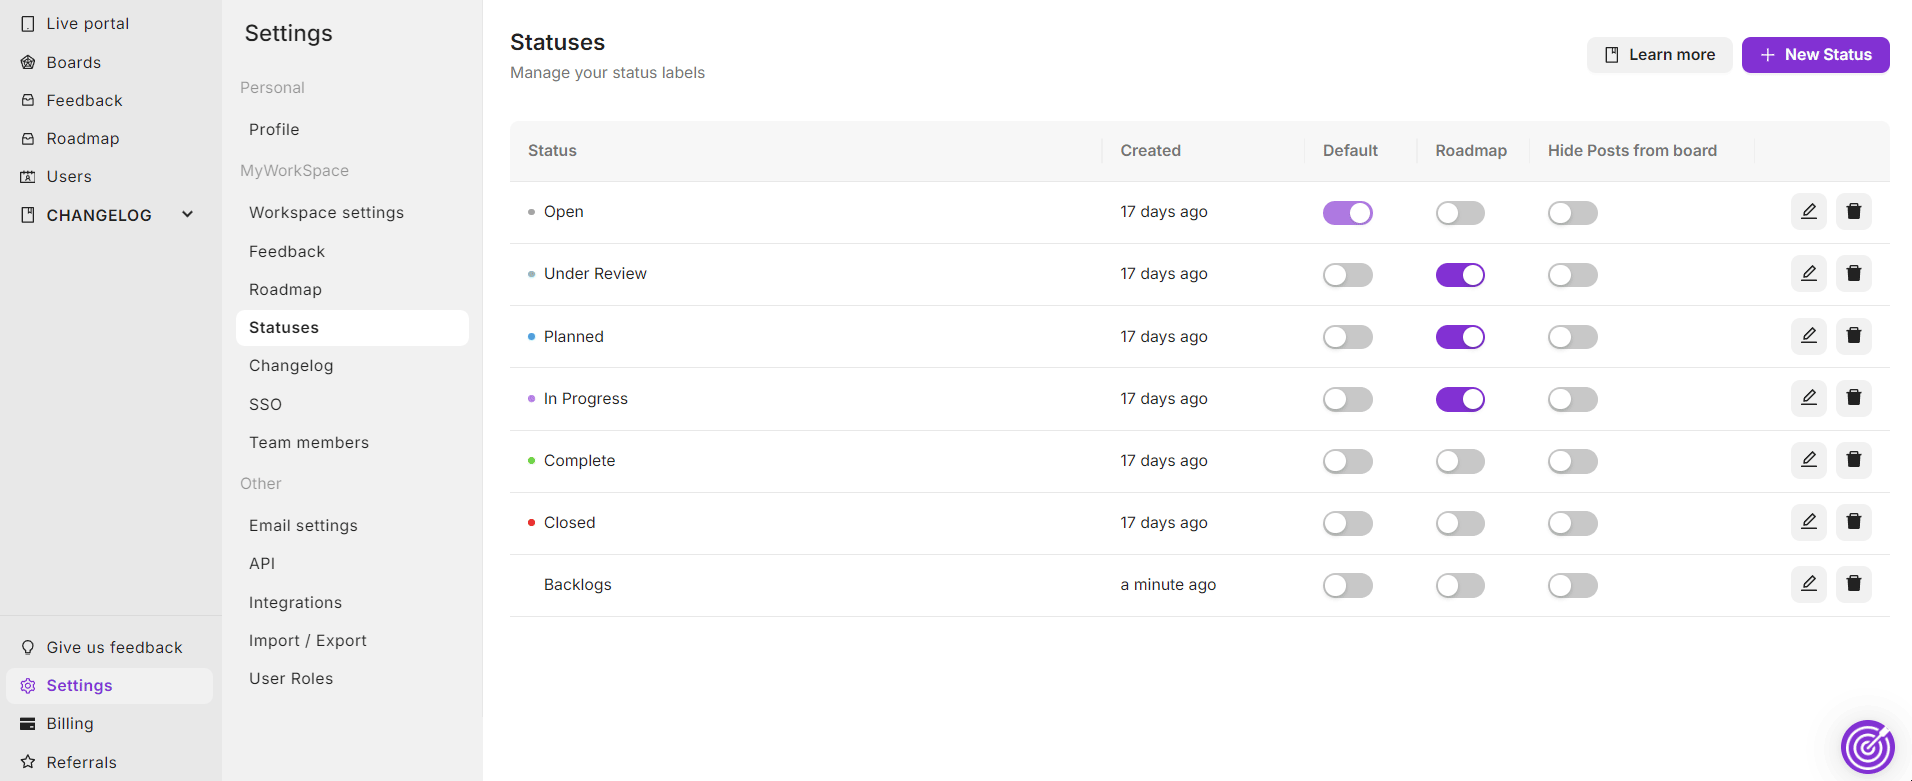Open SSO settings
The height and width of the screenshot is (781, 1912).
click(x=265, y=404)
